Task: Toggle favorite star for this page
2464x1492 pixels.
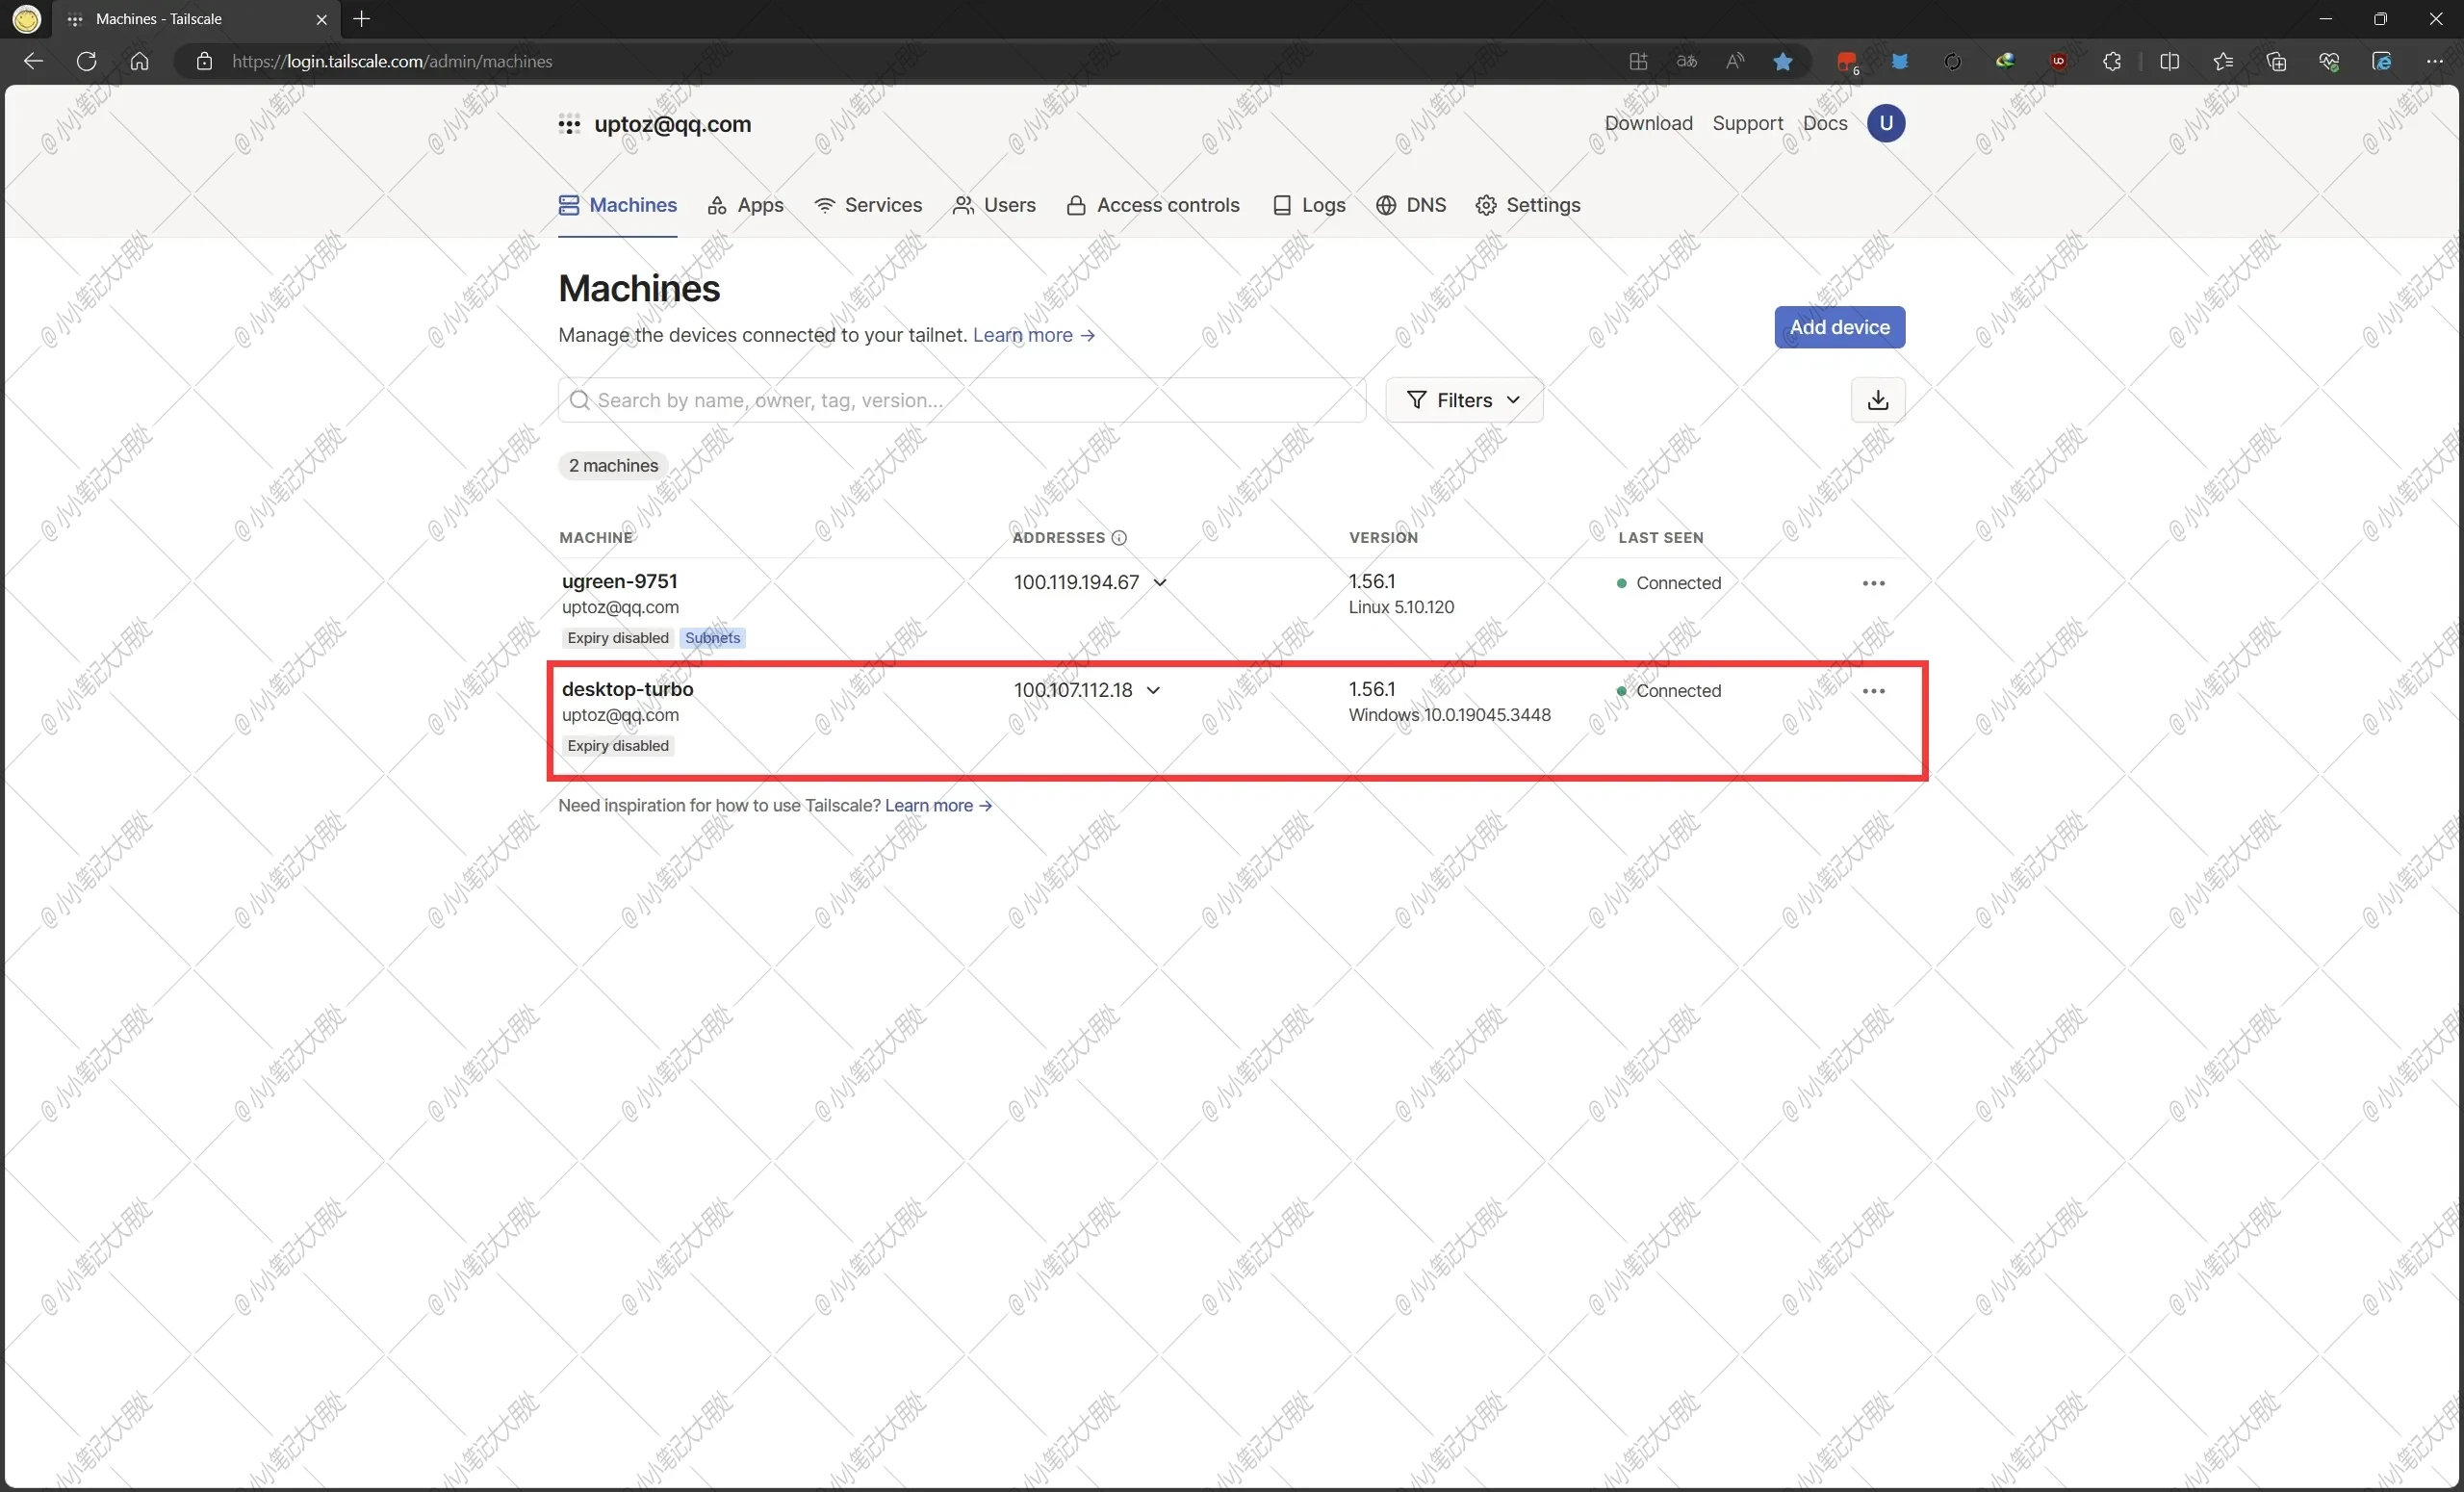Action: click(1782, 61)
